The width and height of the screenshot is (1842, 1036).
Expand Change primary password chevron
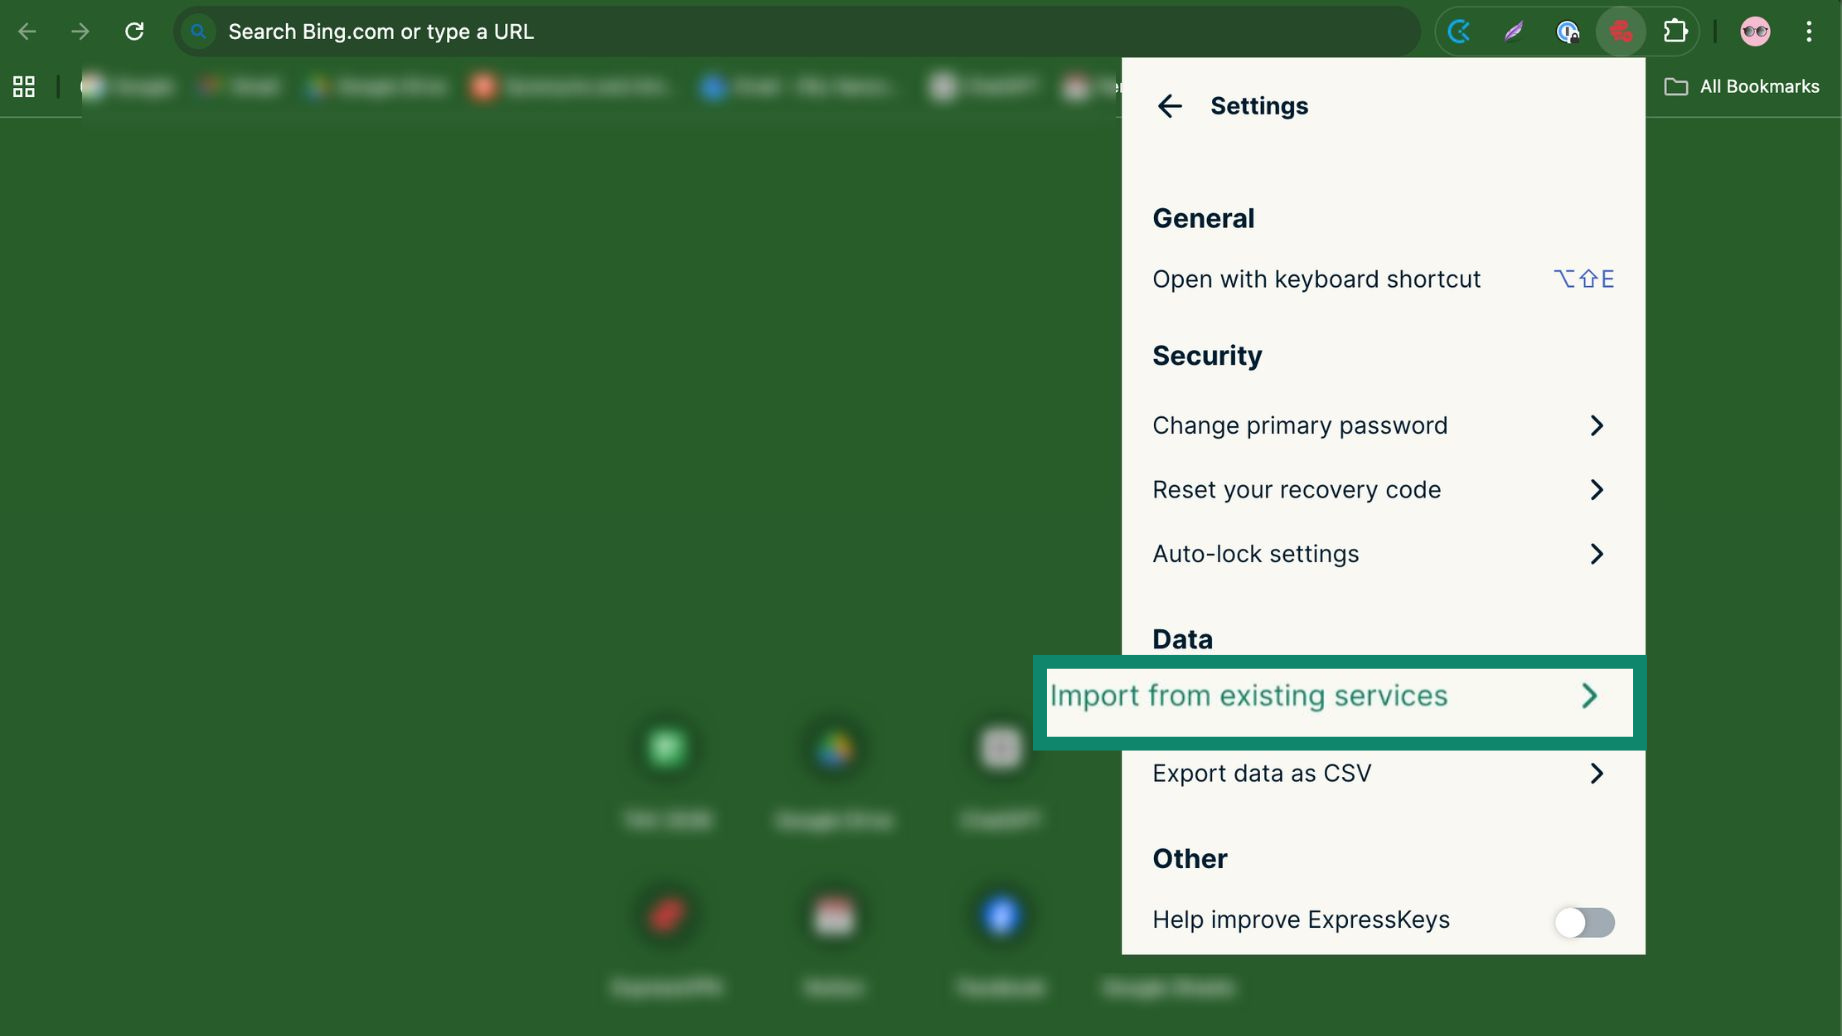pos(1596,426)
